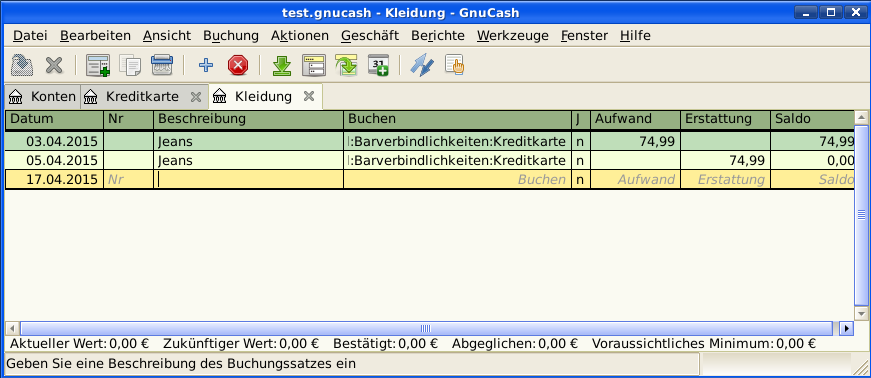The height and width of the screenshot is (378, 871).
Task: Toggle reconcile flag n in 17.04.2015 row
Action: 580,180
